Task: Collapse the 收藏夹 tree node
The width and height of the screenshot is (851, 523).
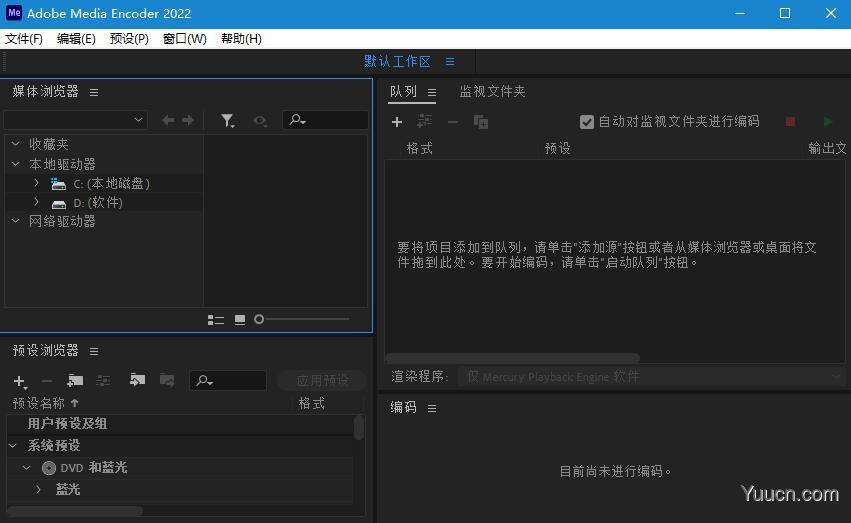Action: (x=16, y=144)
